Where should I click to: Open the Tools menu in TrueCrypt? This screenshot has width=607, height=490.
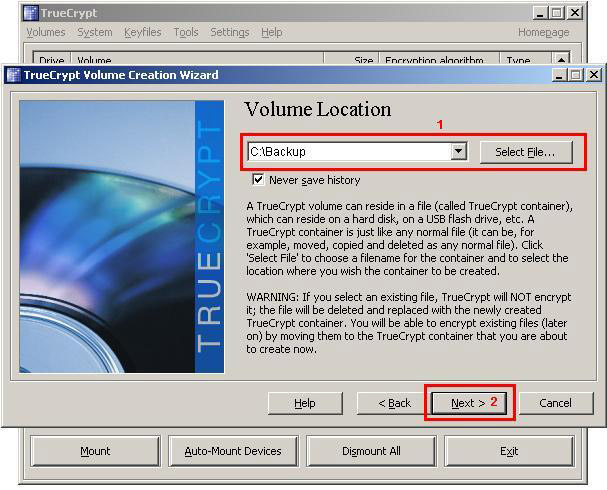pyautogui.click(x=186, y=33)
